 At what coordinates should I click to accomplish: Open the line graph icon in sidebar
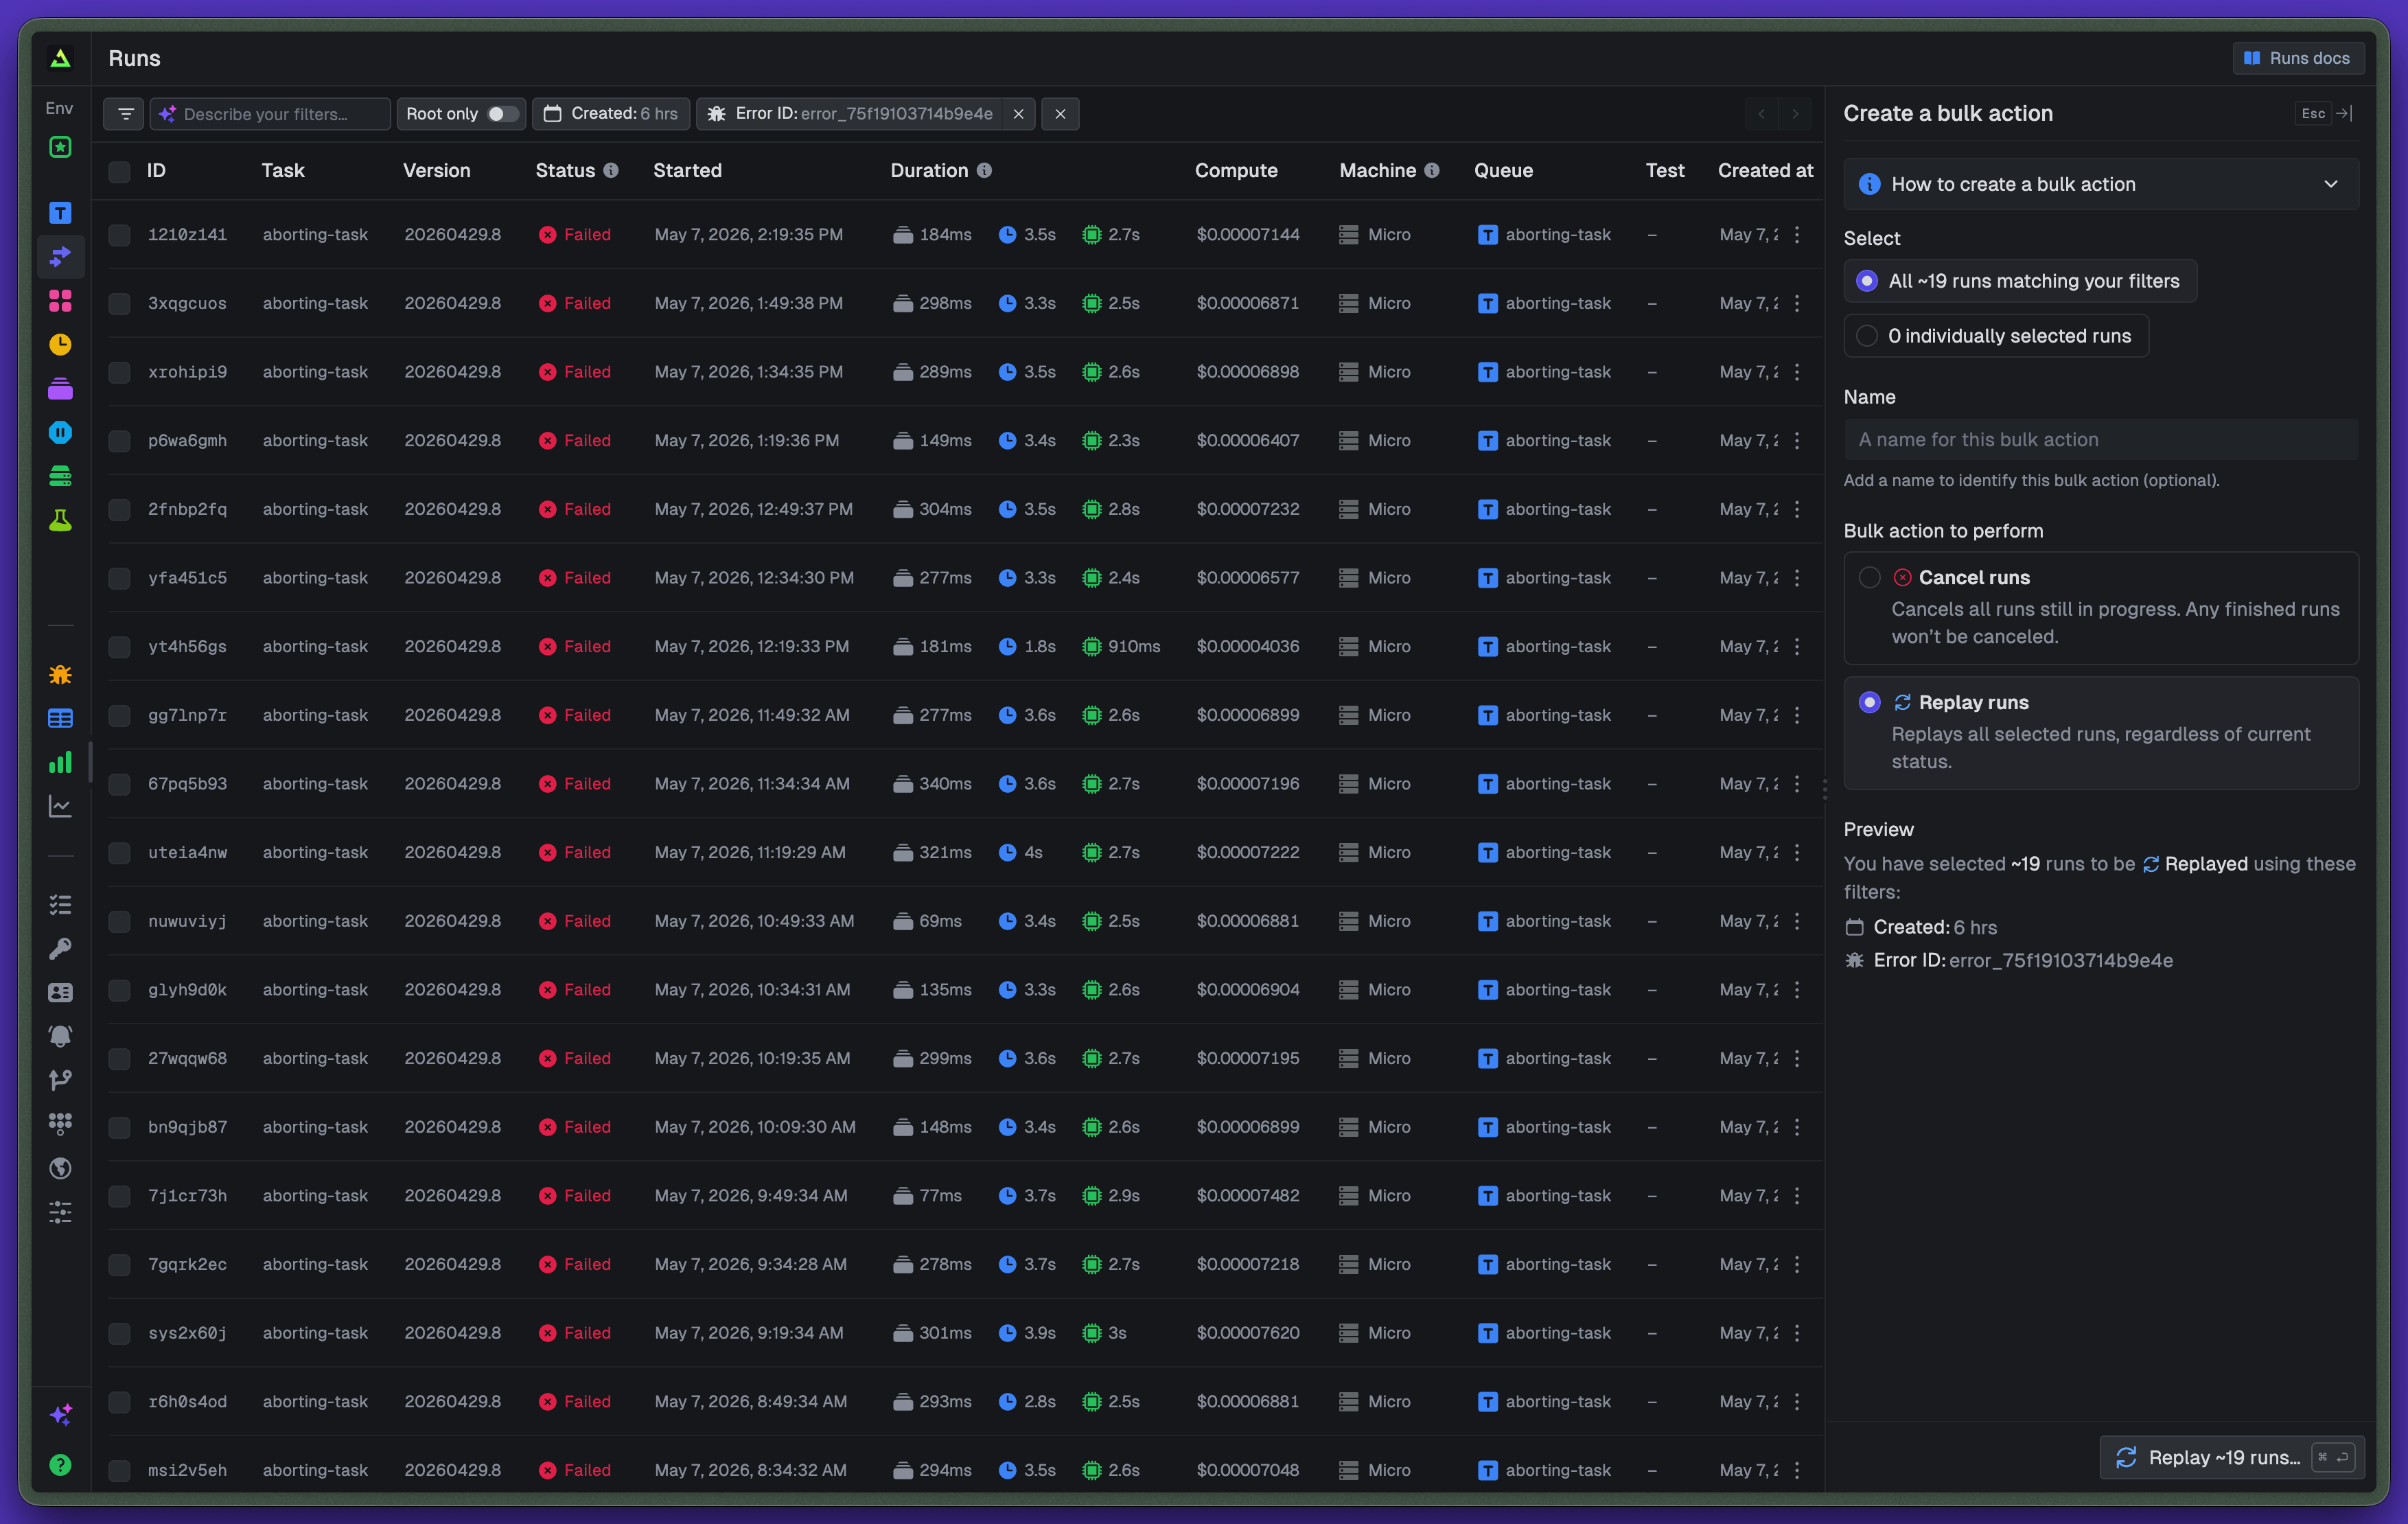click(x=60, y=806)
